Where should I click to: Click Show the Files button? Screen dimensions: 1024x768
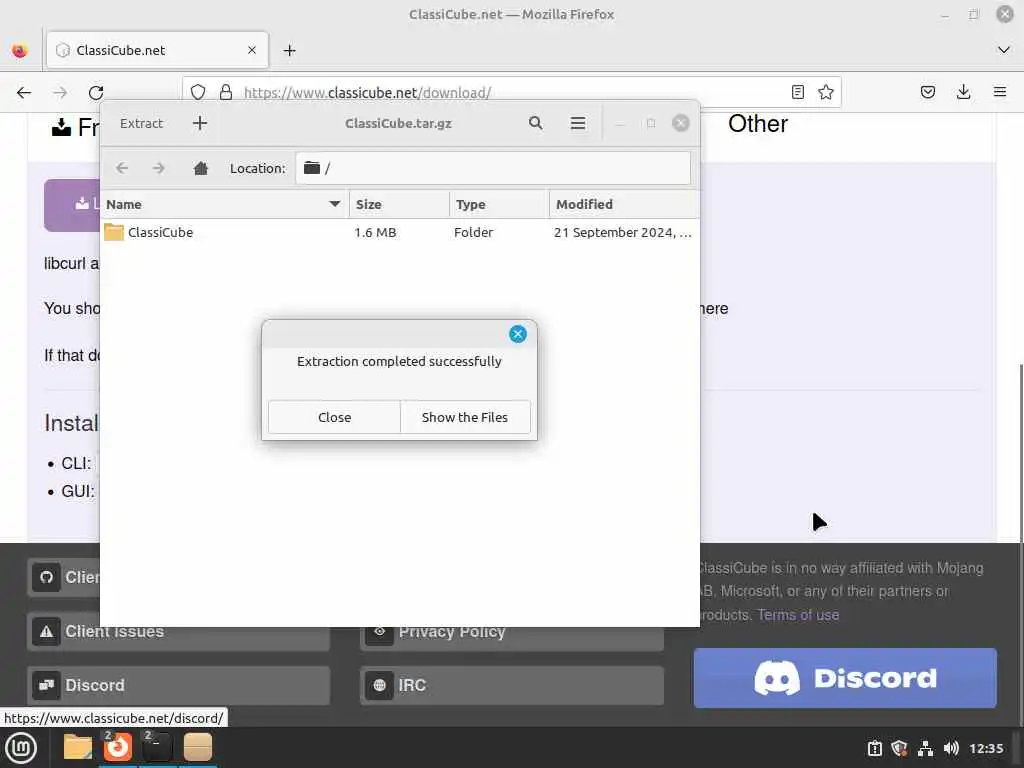tap(464, 417)
